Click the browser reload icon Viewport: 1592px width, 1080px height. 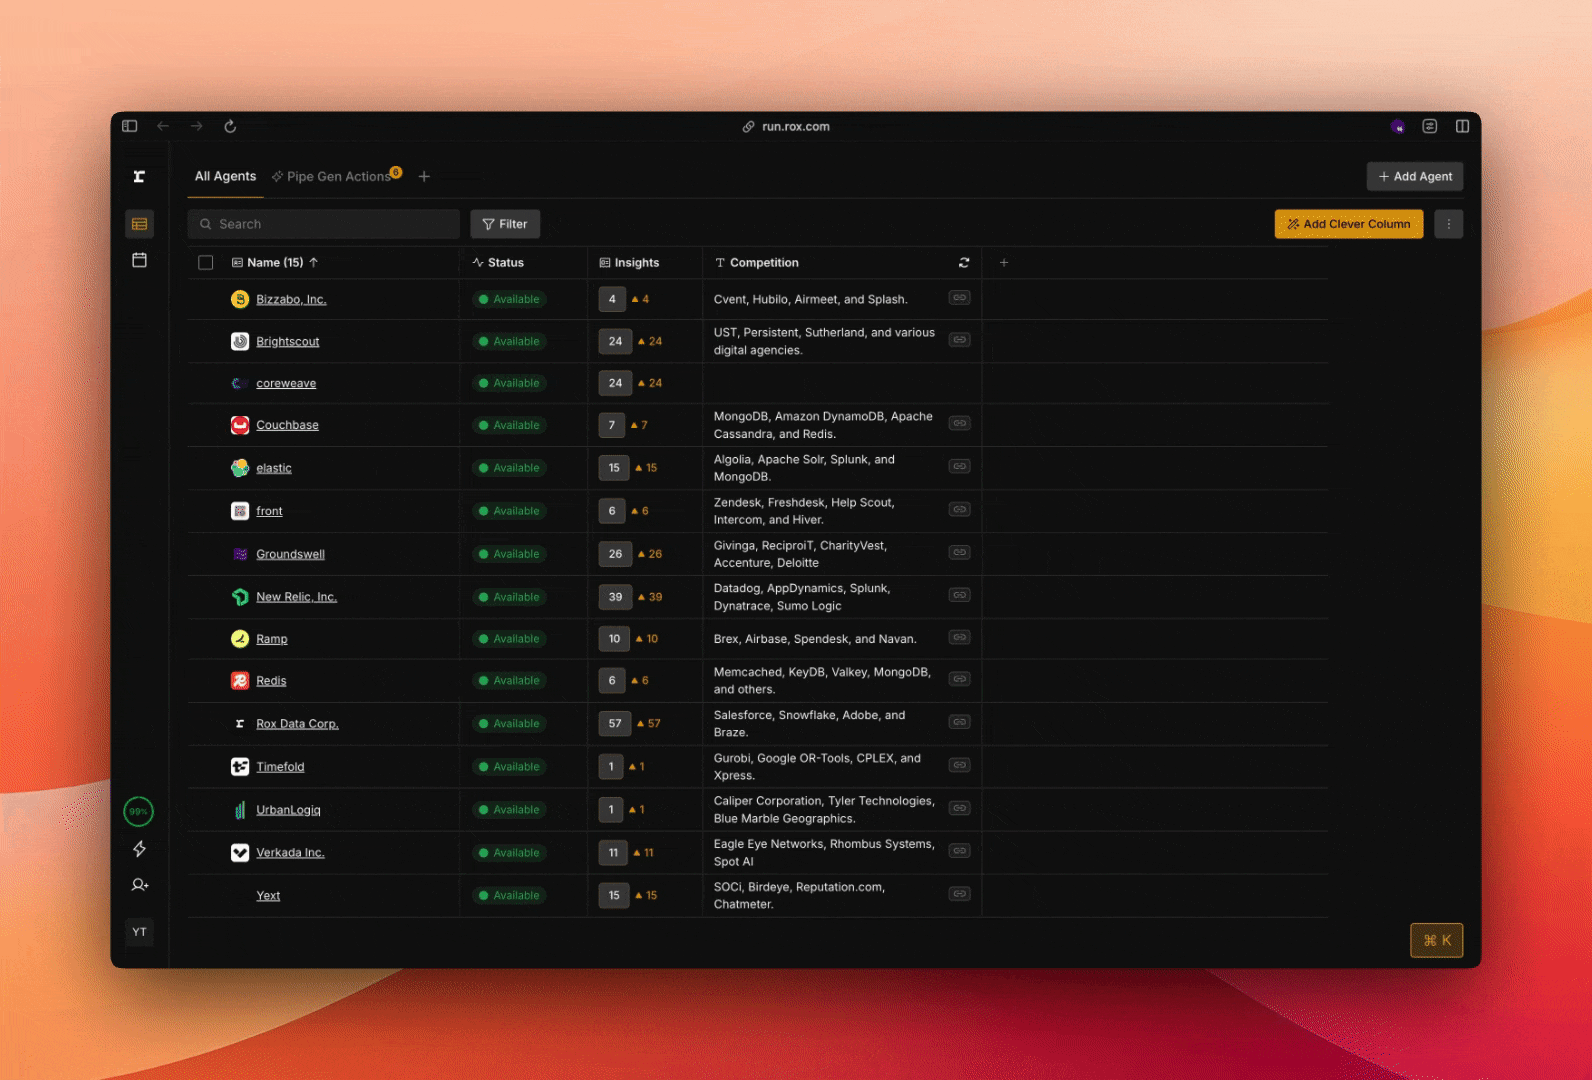tap(230, 126)
